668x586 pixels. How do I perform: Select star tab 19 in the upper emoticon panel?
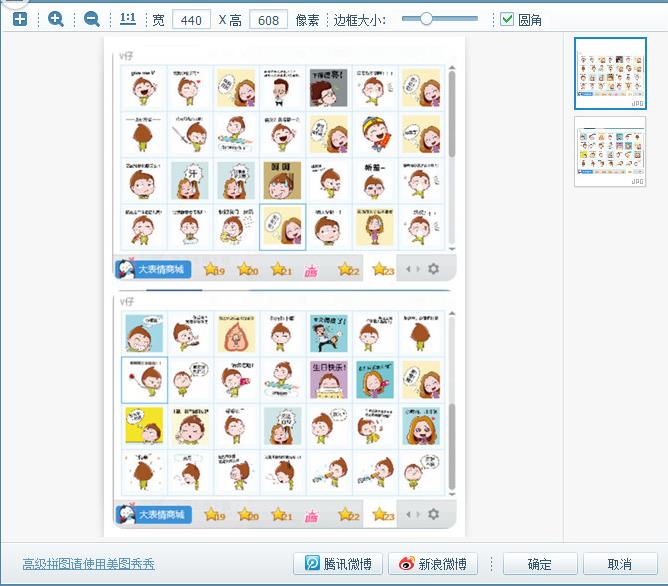click(214, 269)
